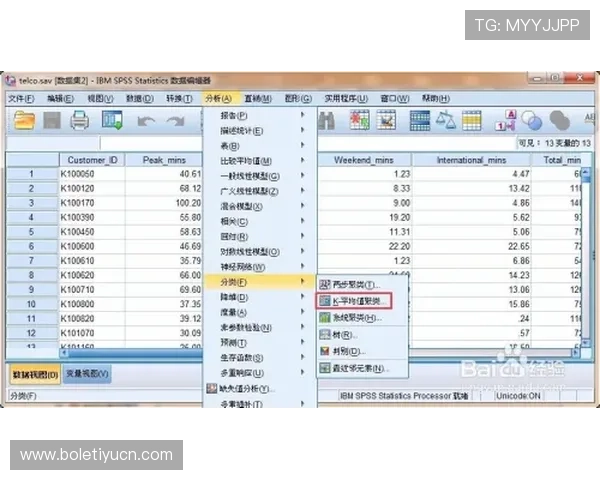600x480 pixels.
Task: Click the horizontal scrollbar left arrow
Action: pyautogui.click(x=64, y=353)
